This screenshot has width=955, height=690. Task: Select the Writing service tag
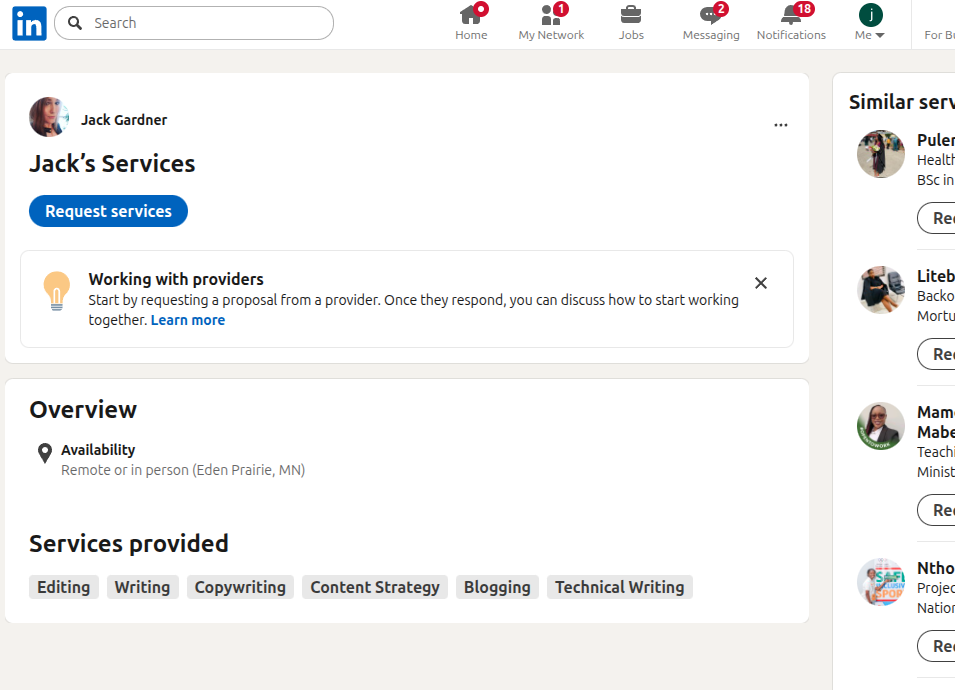tap(143, 587)
